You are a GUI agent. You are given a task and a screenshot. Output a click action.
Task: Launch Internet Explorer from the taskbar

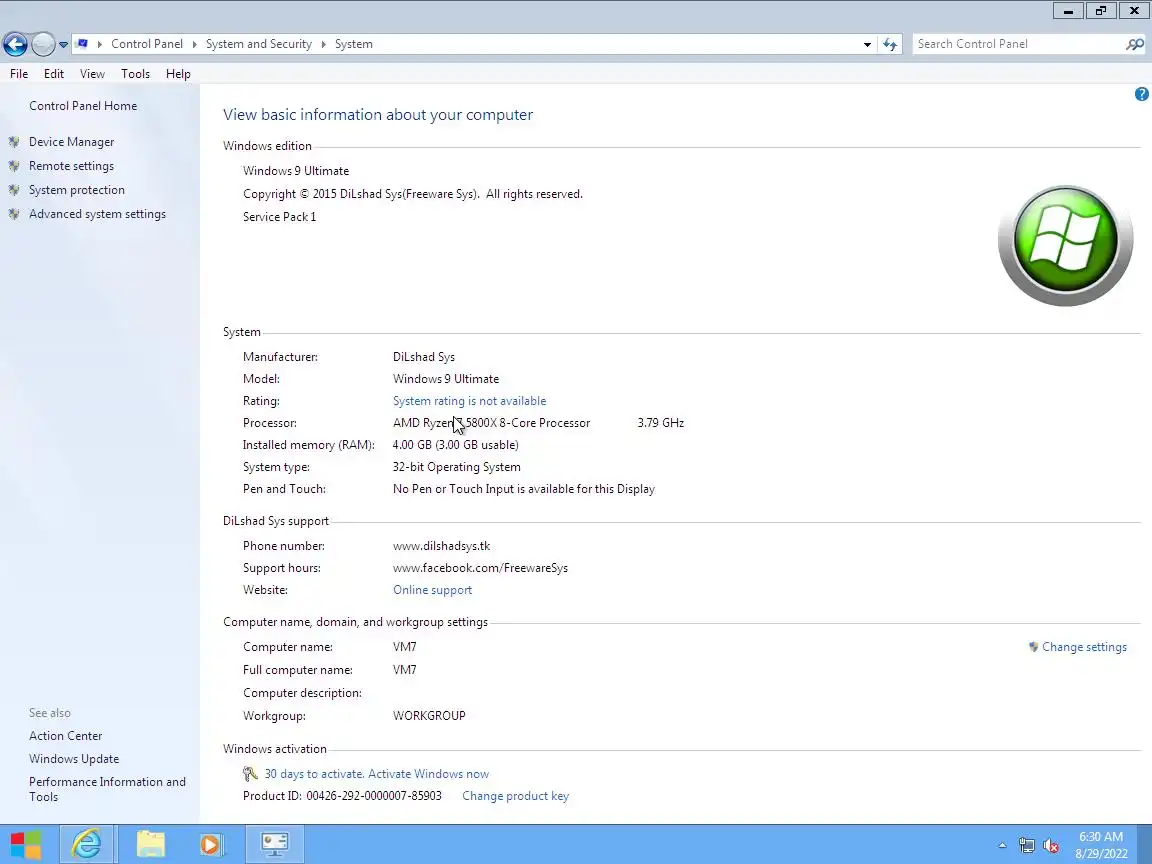coord(86,844)
